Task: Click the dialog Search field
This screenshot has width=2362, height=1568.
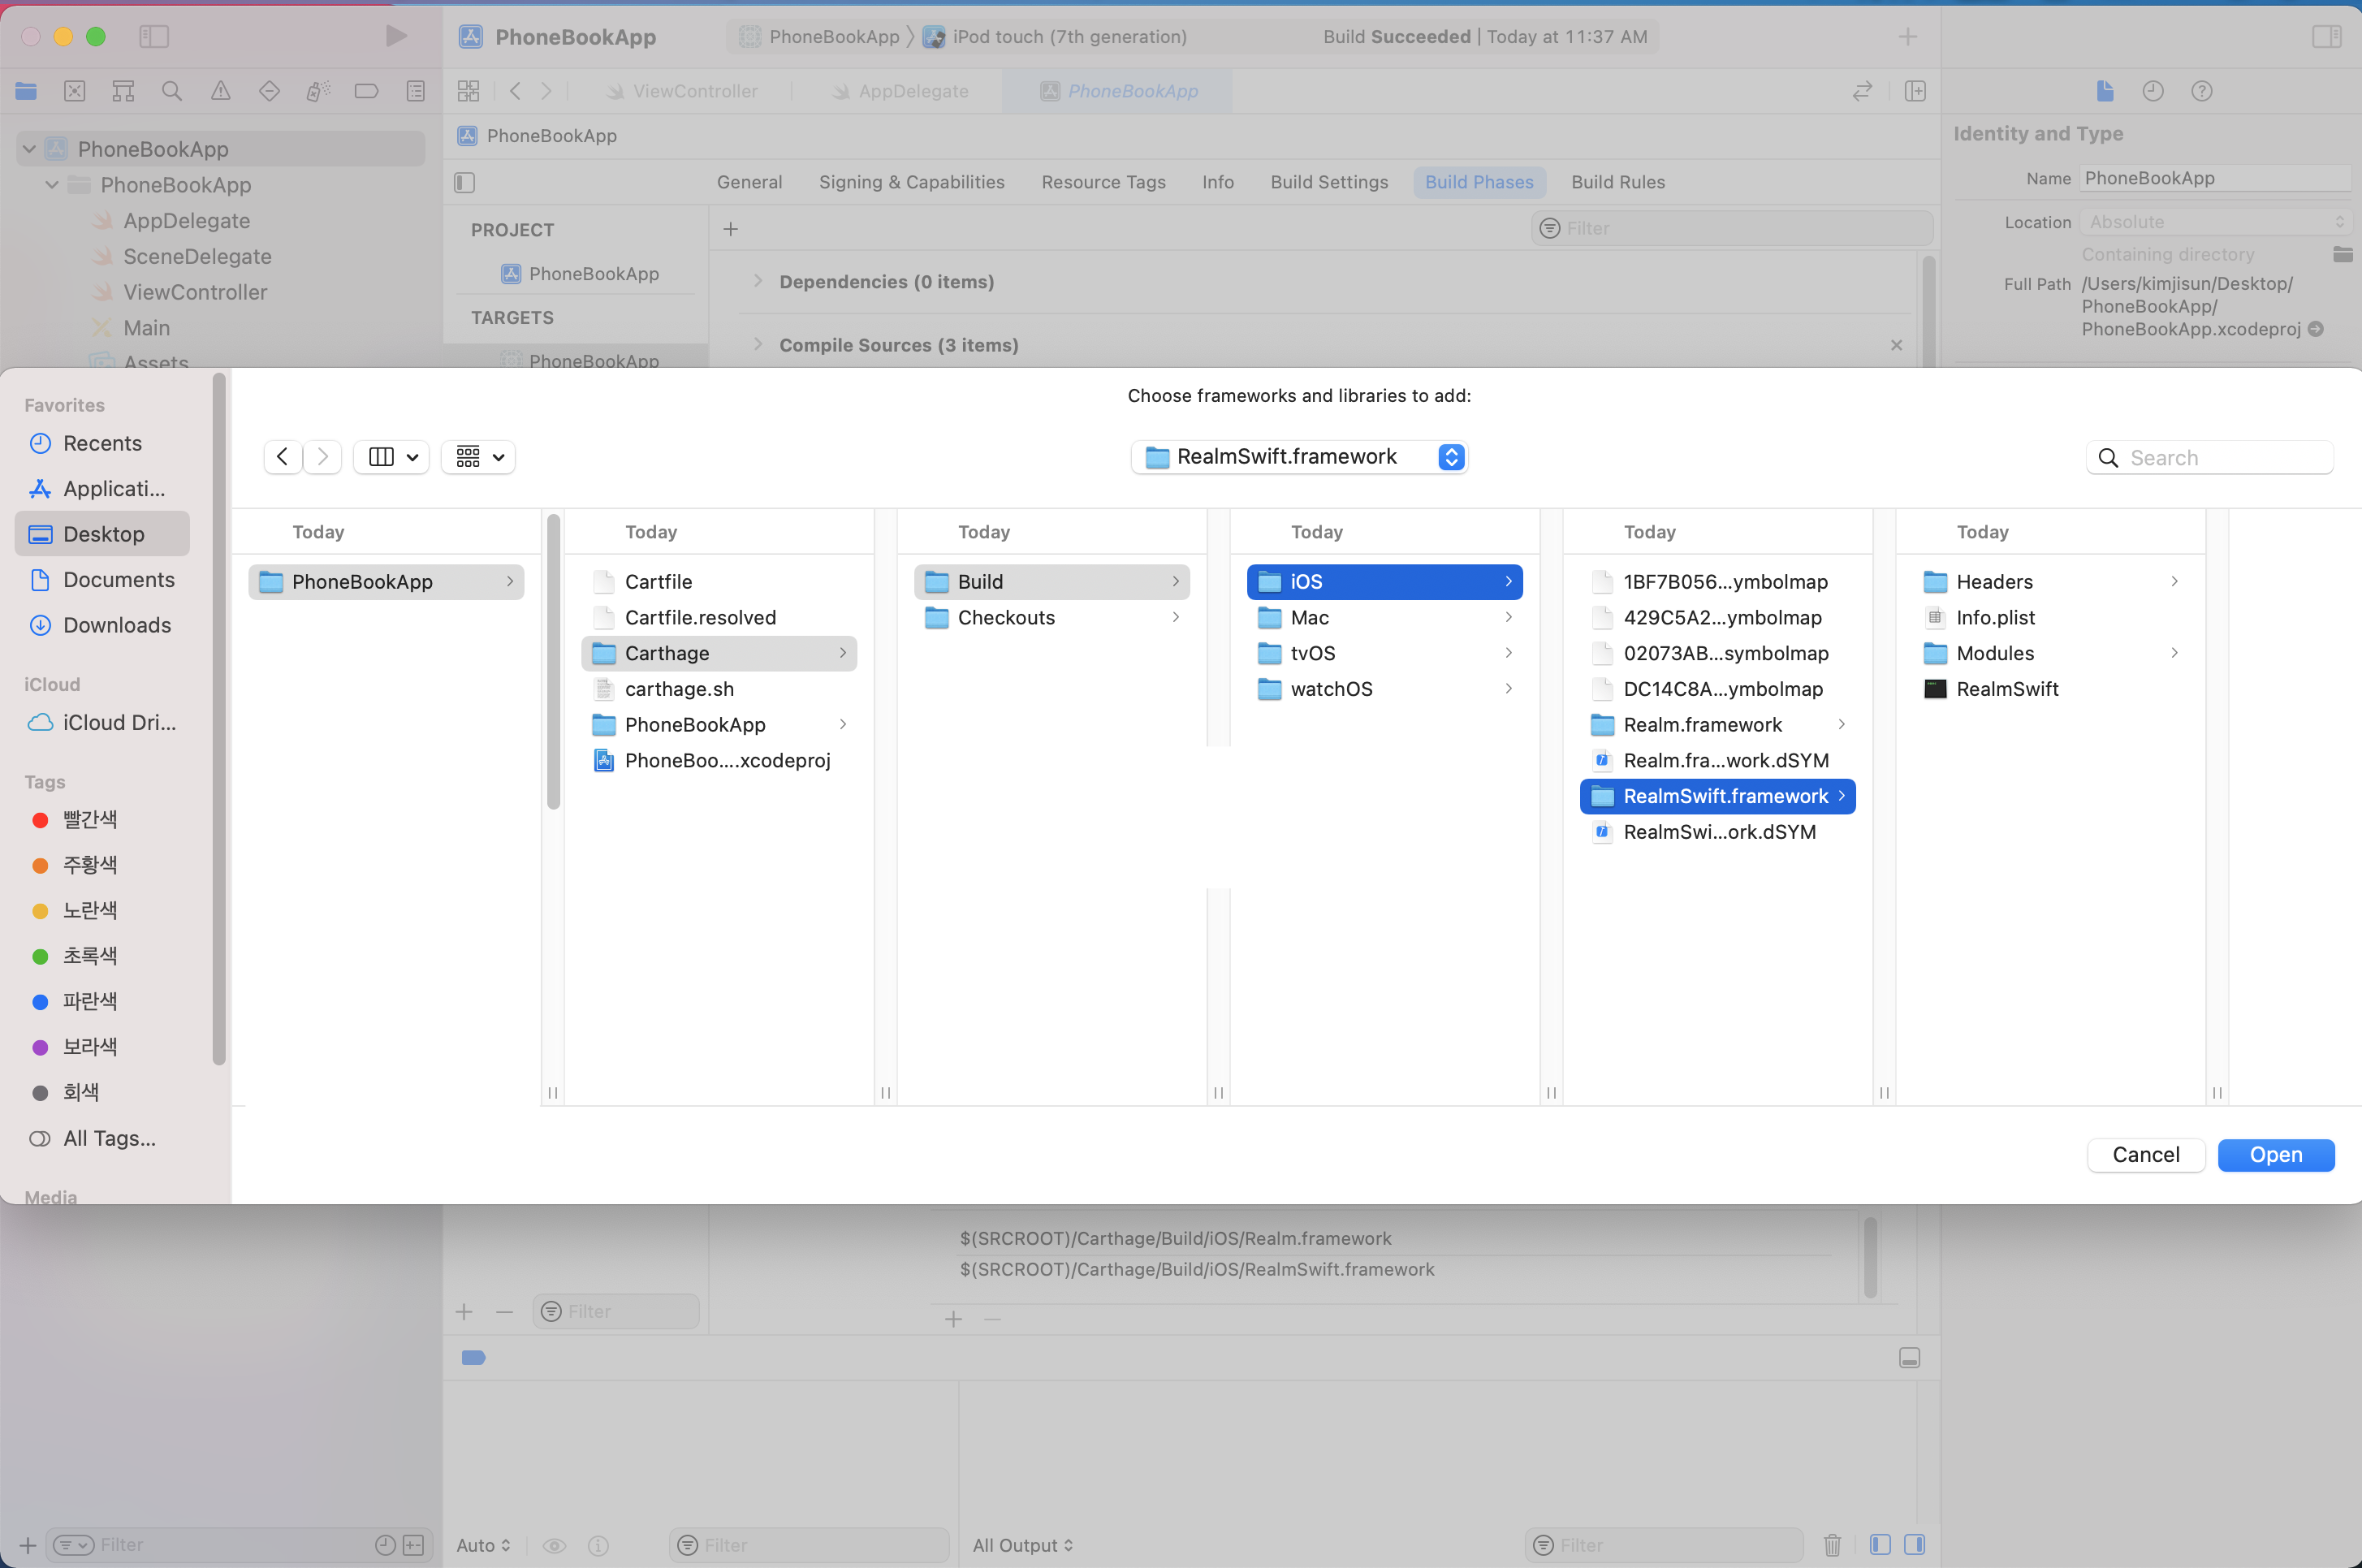Action: coord(2210,458)
